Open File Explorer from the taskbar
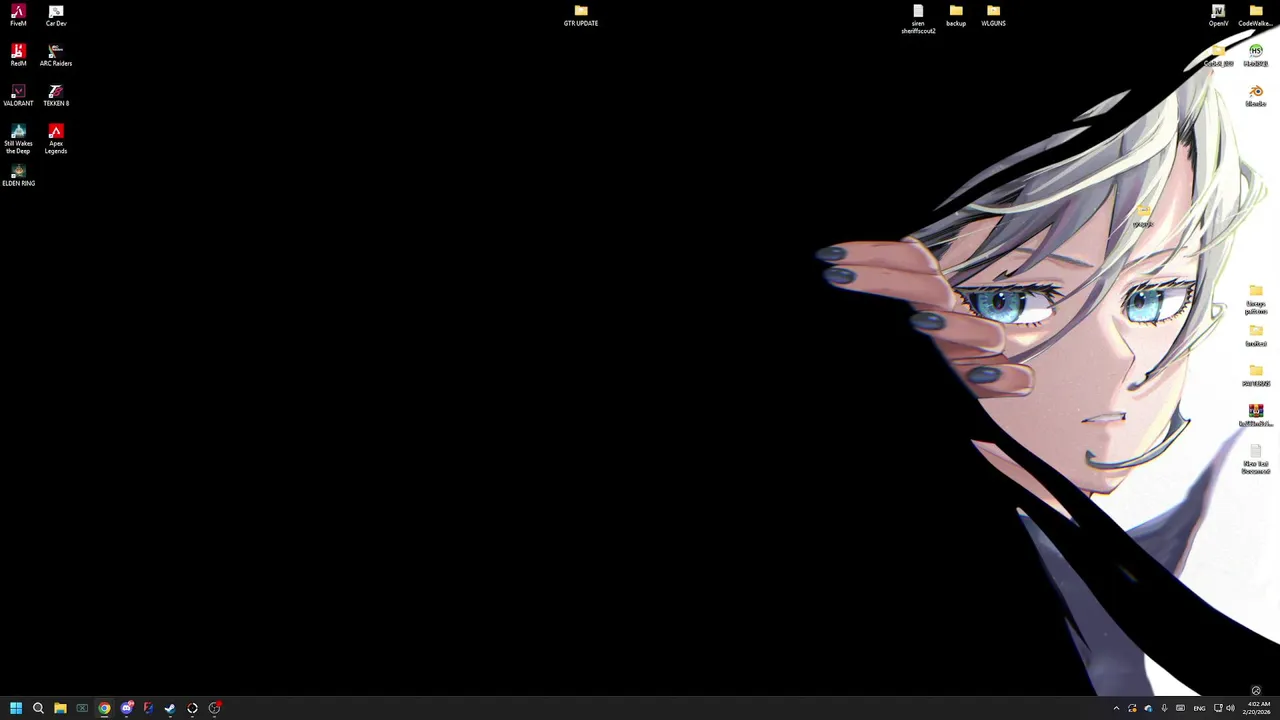 tap(60, 708)
